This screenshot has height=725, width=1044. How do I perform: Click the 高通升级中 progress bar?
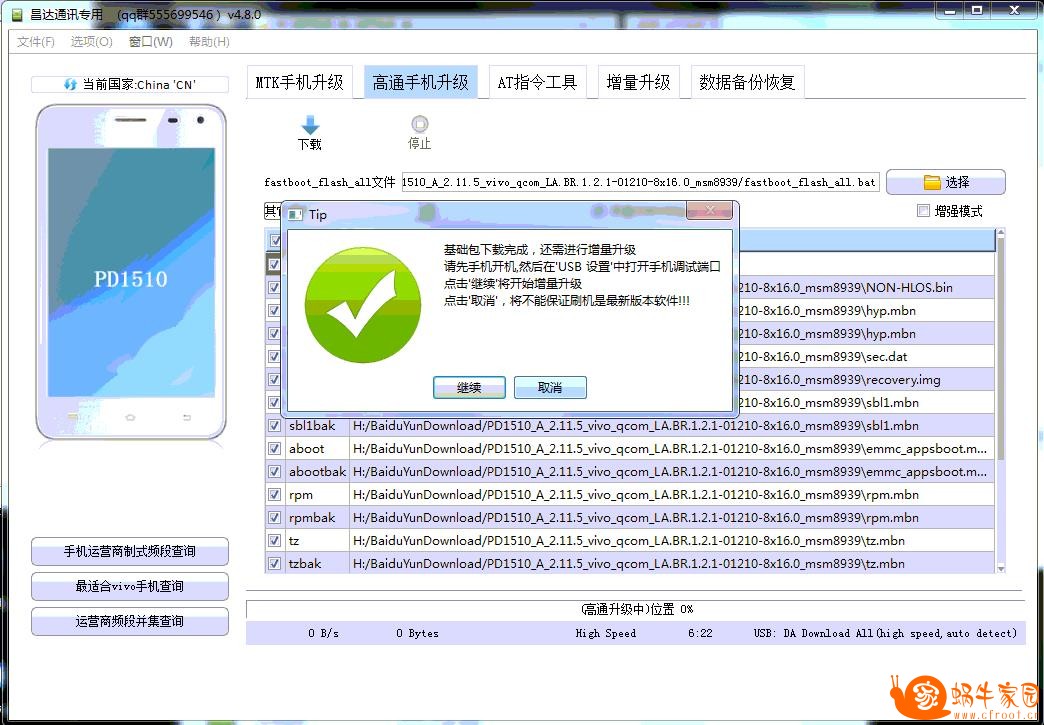[x=636, y=609]
